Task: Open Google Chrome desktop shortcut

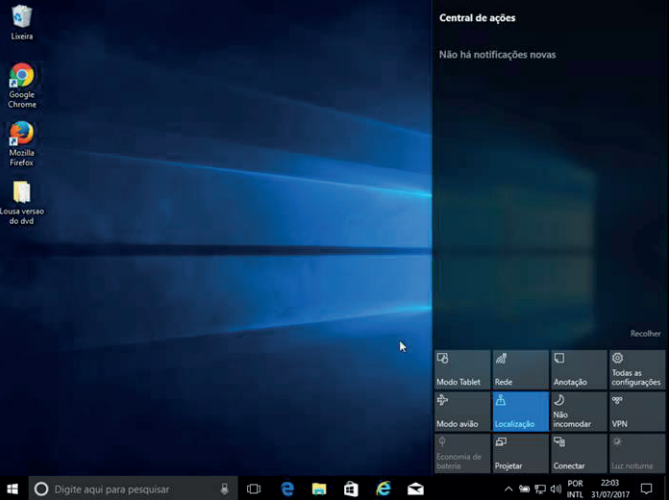Action: (21, 77)
